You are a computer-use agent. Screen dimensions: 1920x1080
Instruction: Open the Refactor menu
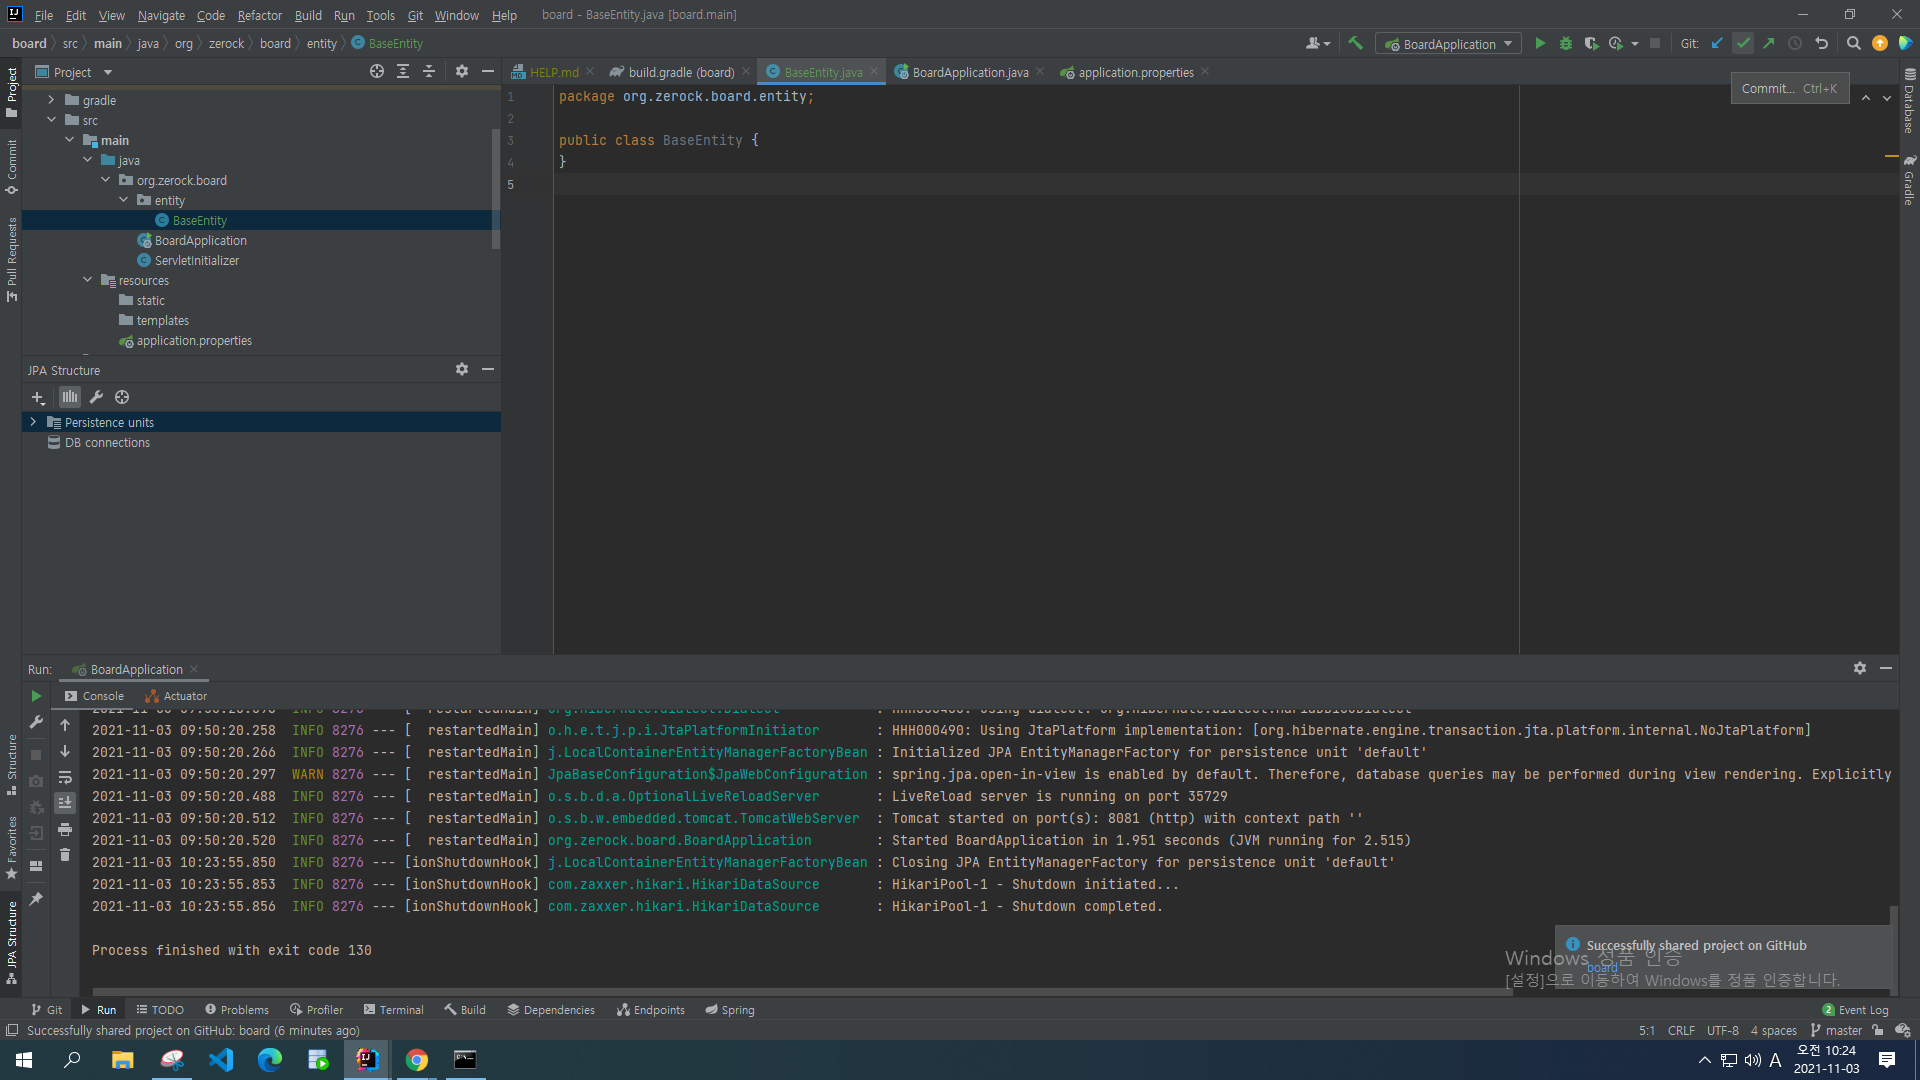259,15
